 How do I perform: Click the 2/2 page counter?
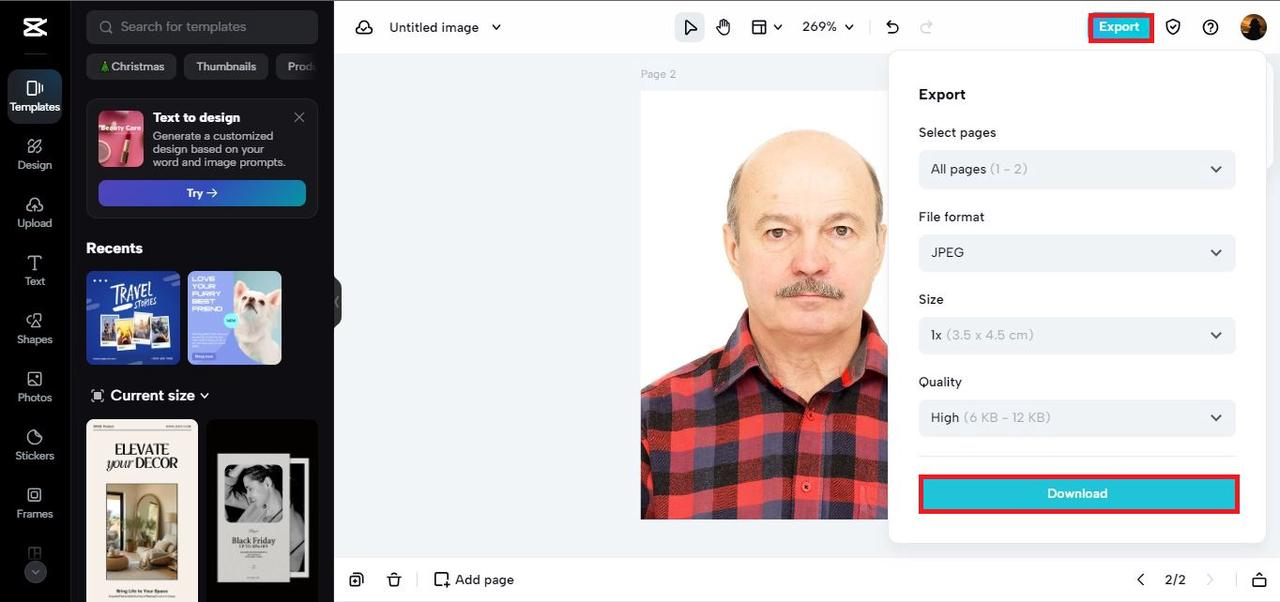tap(1175, 580)
